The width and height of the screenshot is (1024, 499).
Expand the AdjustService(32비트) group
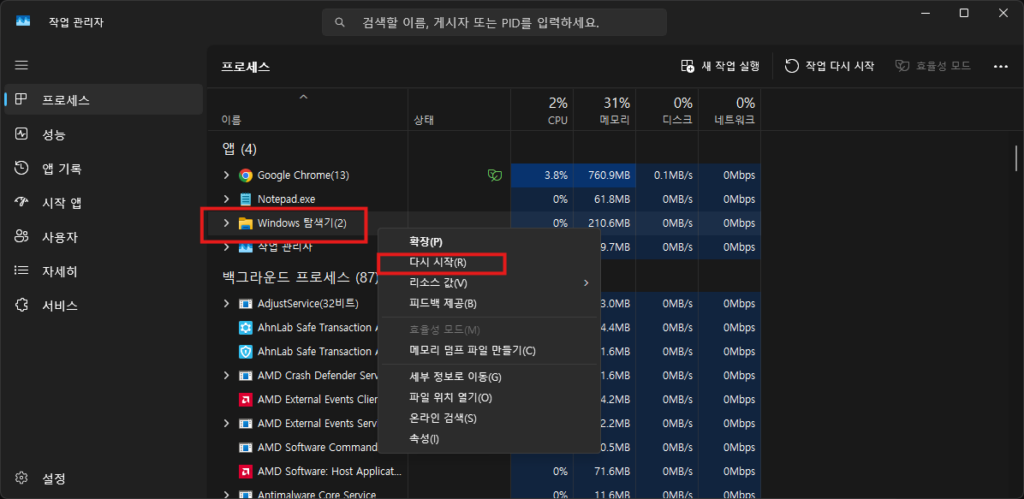(226, 304)
